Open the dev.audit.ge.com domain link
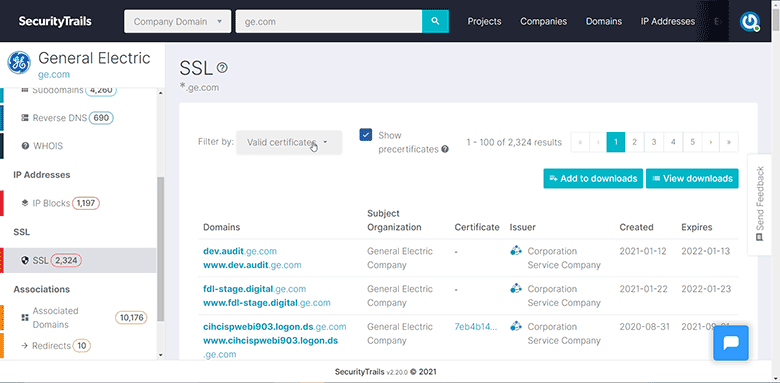 click(240, 251)
